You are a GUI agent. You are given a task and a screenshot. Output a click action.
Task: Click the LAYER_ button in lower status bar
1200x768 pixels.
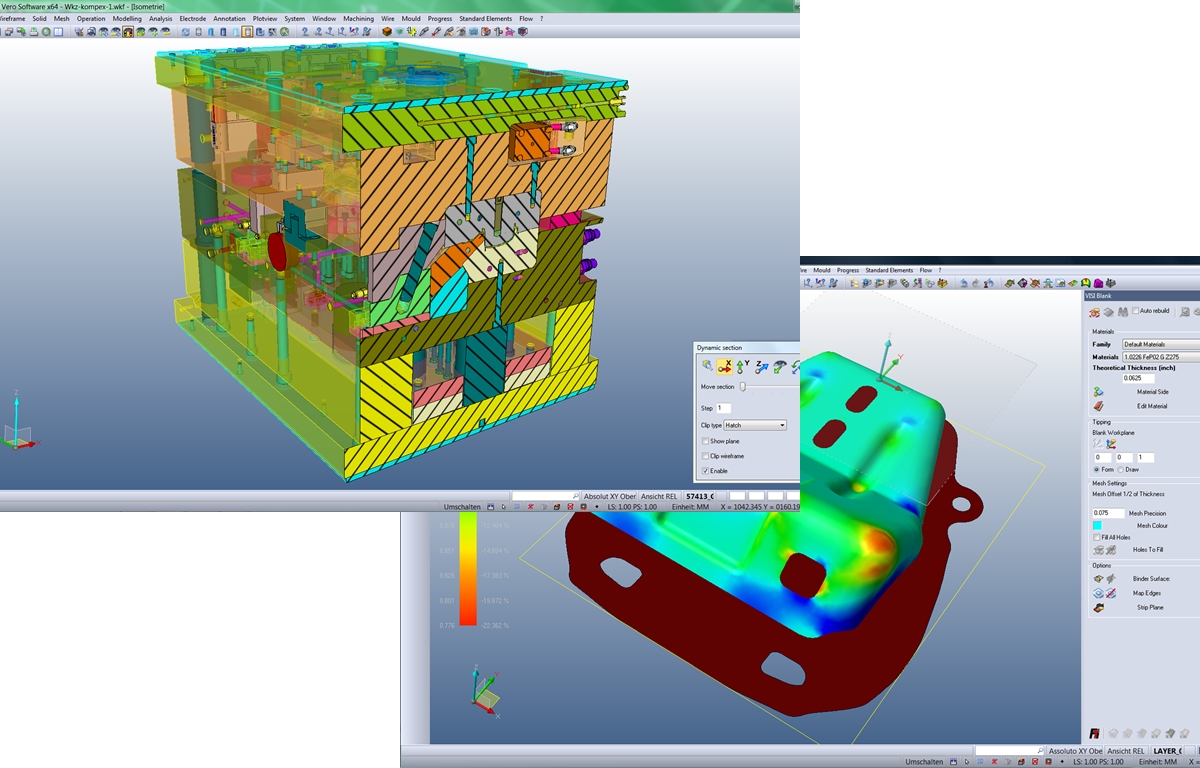[x=1166, y=751]
